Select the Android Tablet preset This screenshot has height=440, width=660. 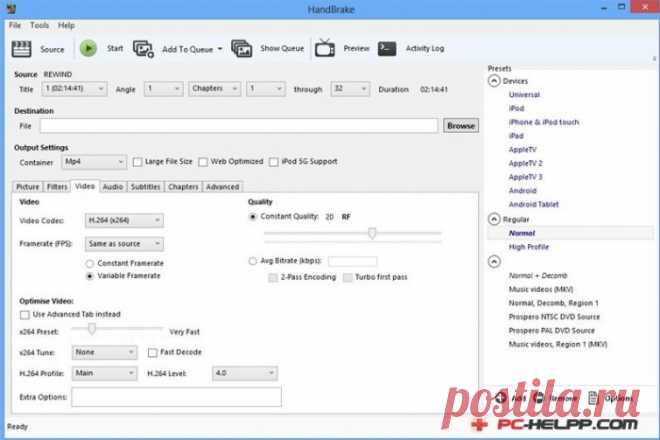pyautogui.click(x=534, y=205)
